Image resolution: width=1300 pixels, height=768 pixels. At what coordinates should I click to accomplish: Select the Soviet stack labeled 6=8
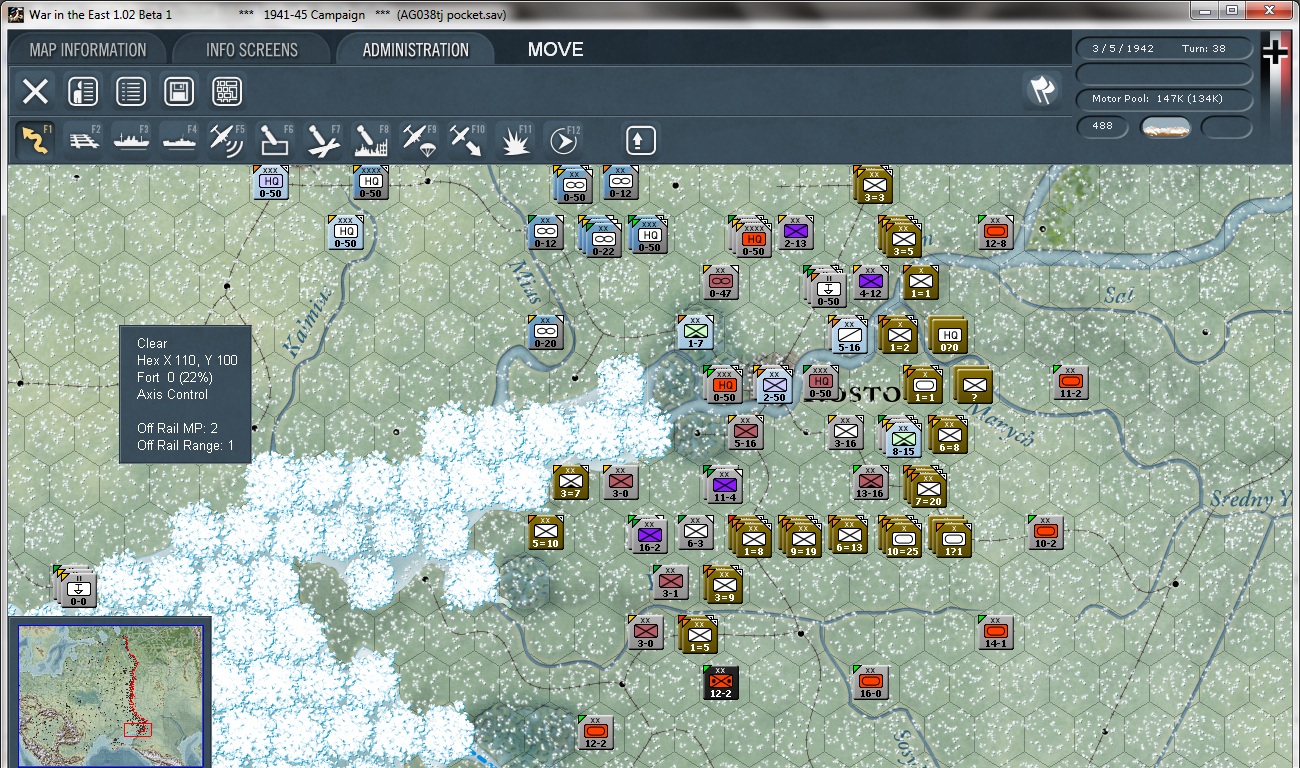(948, 436)
